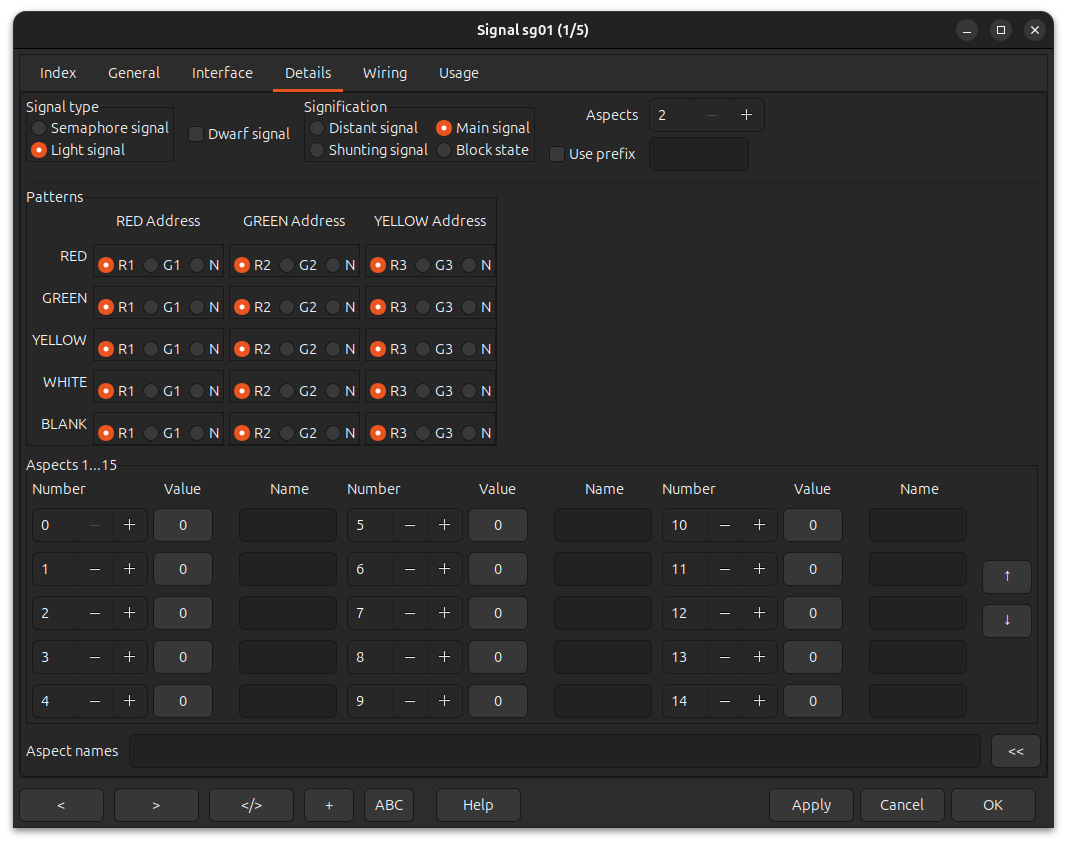Toggle the Use prefix checkbox
This screenshot has width=1067, height=844.
(557, 154)
